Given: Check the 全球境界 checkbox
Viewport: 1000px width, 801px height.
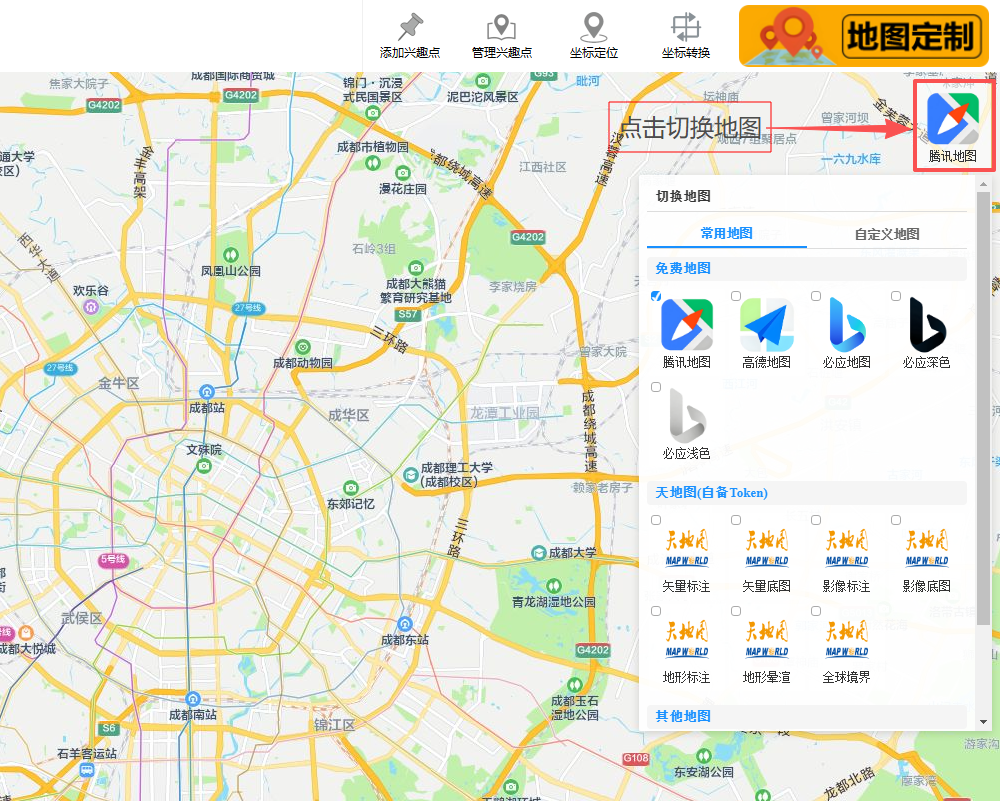Looking at the screenshot, I should [816, 611].
